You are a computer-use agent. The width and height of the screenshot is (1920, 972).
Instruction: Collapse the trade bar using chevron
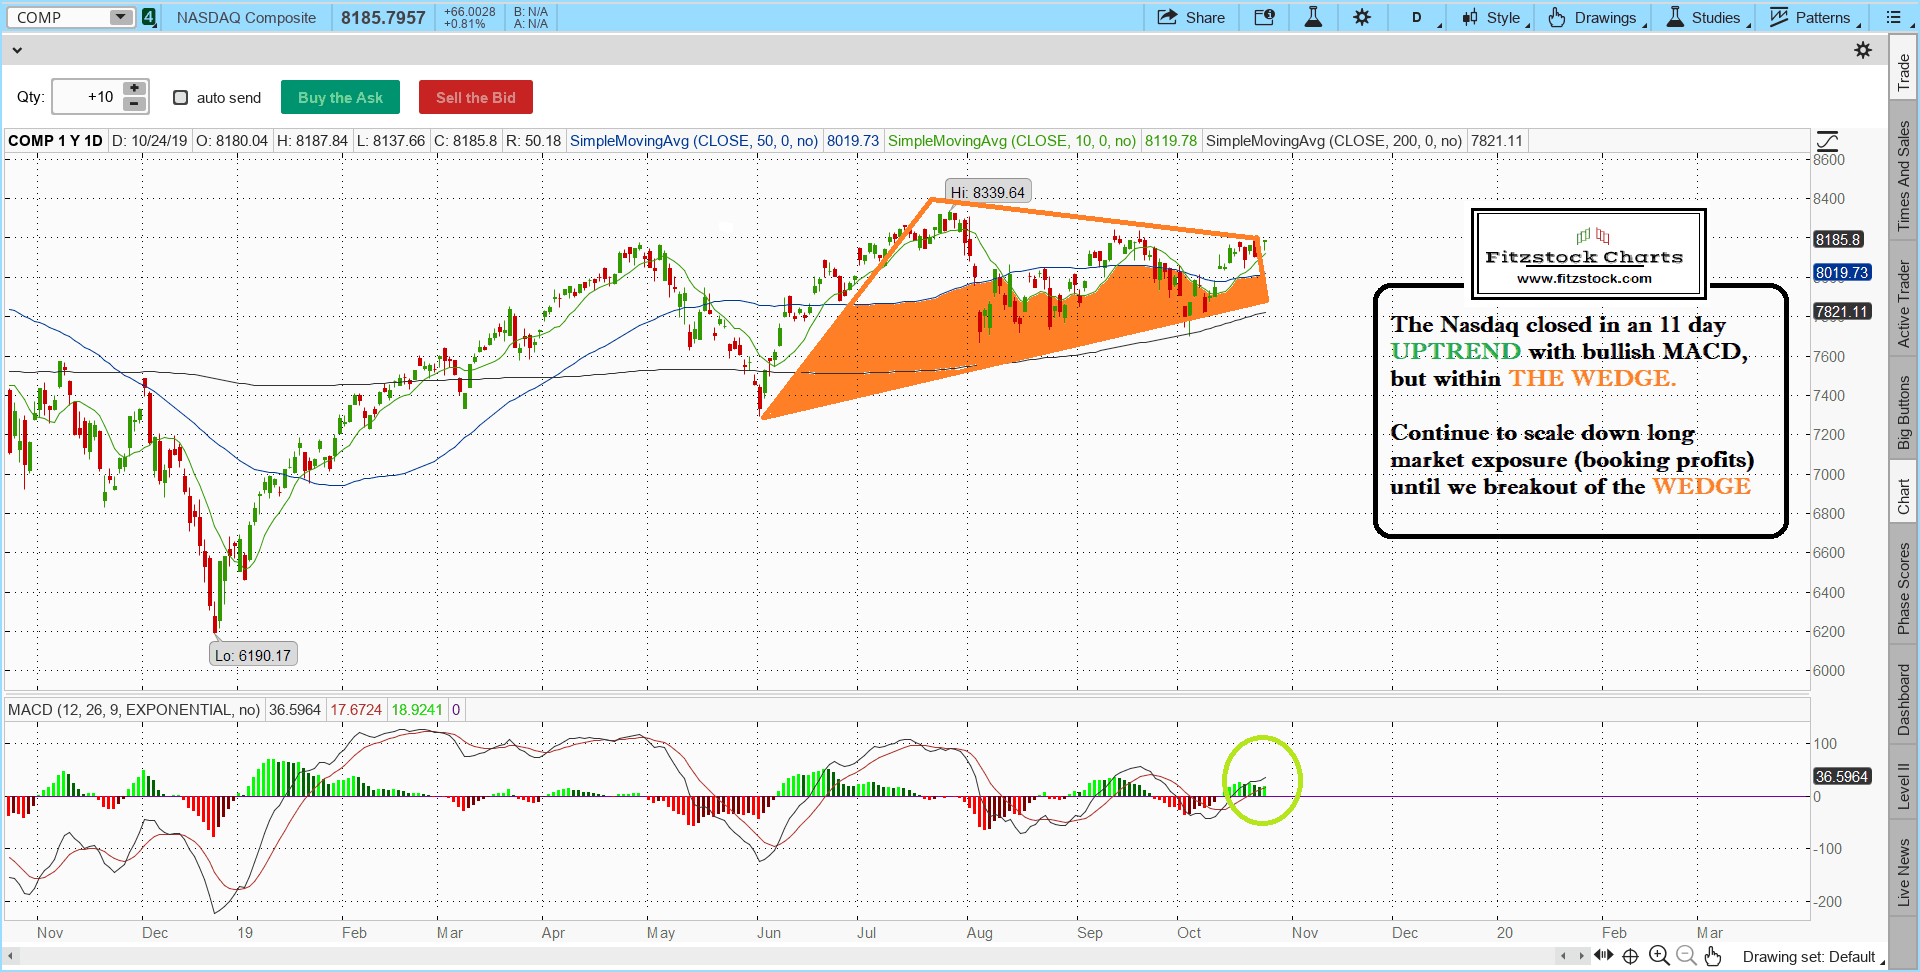coord(17,50)
